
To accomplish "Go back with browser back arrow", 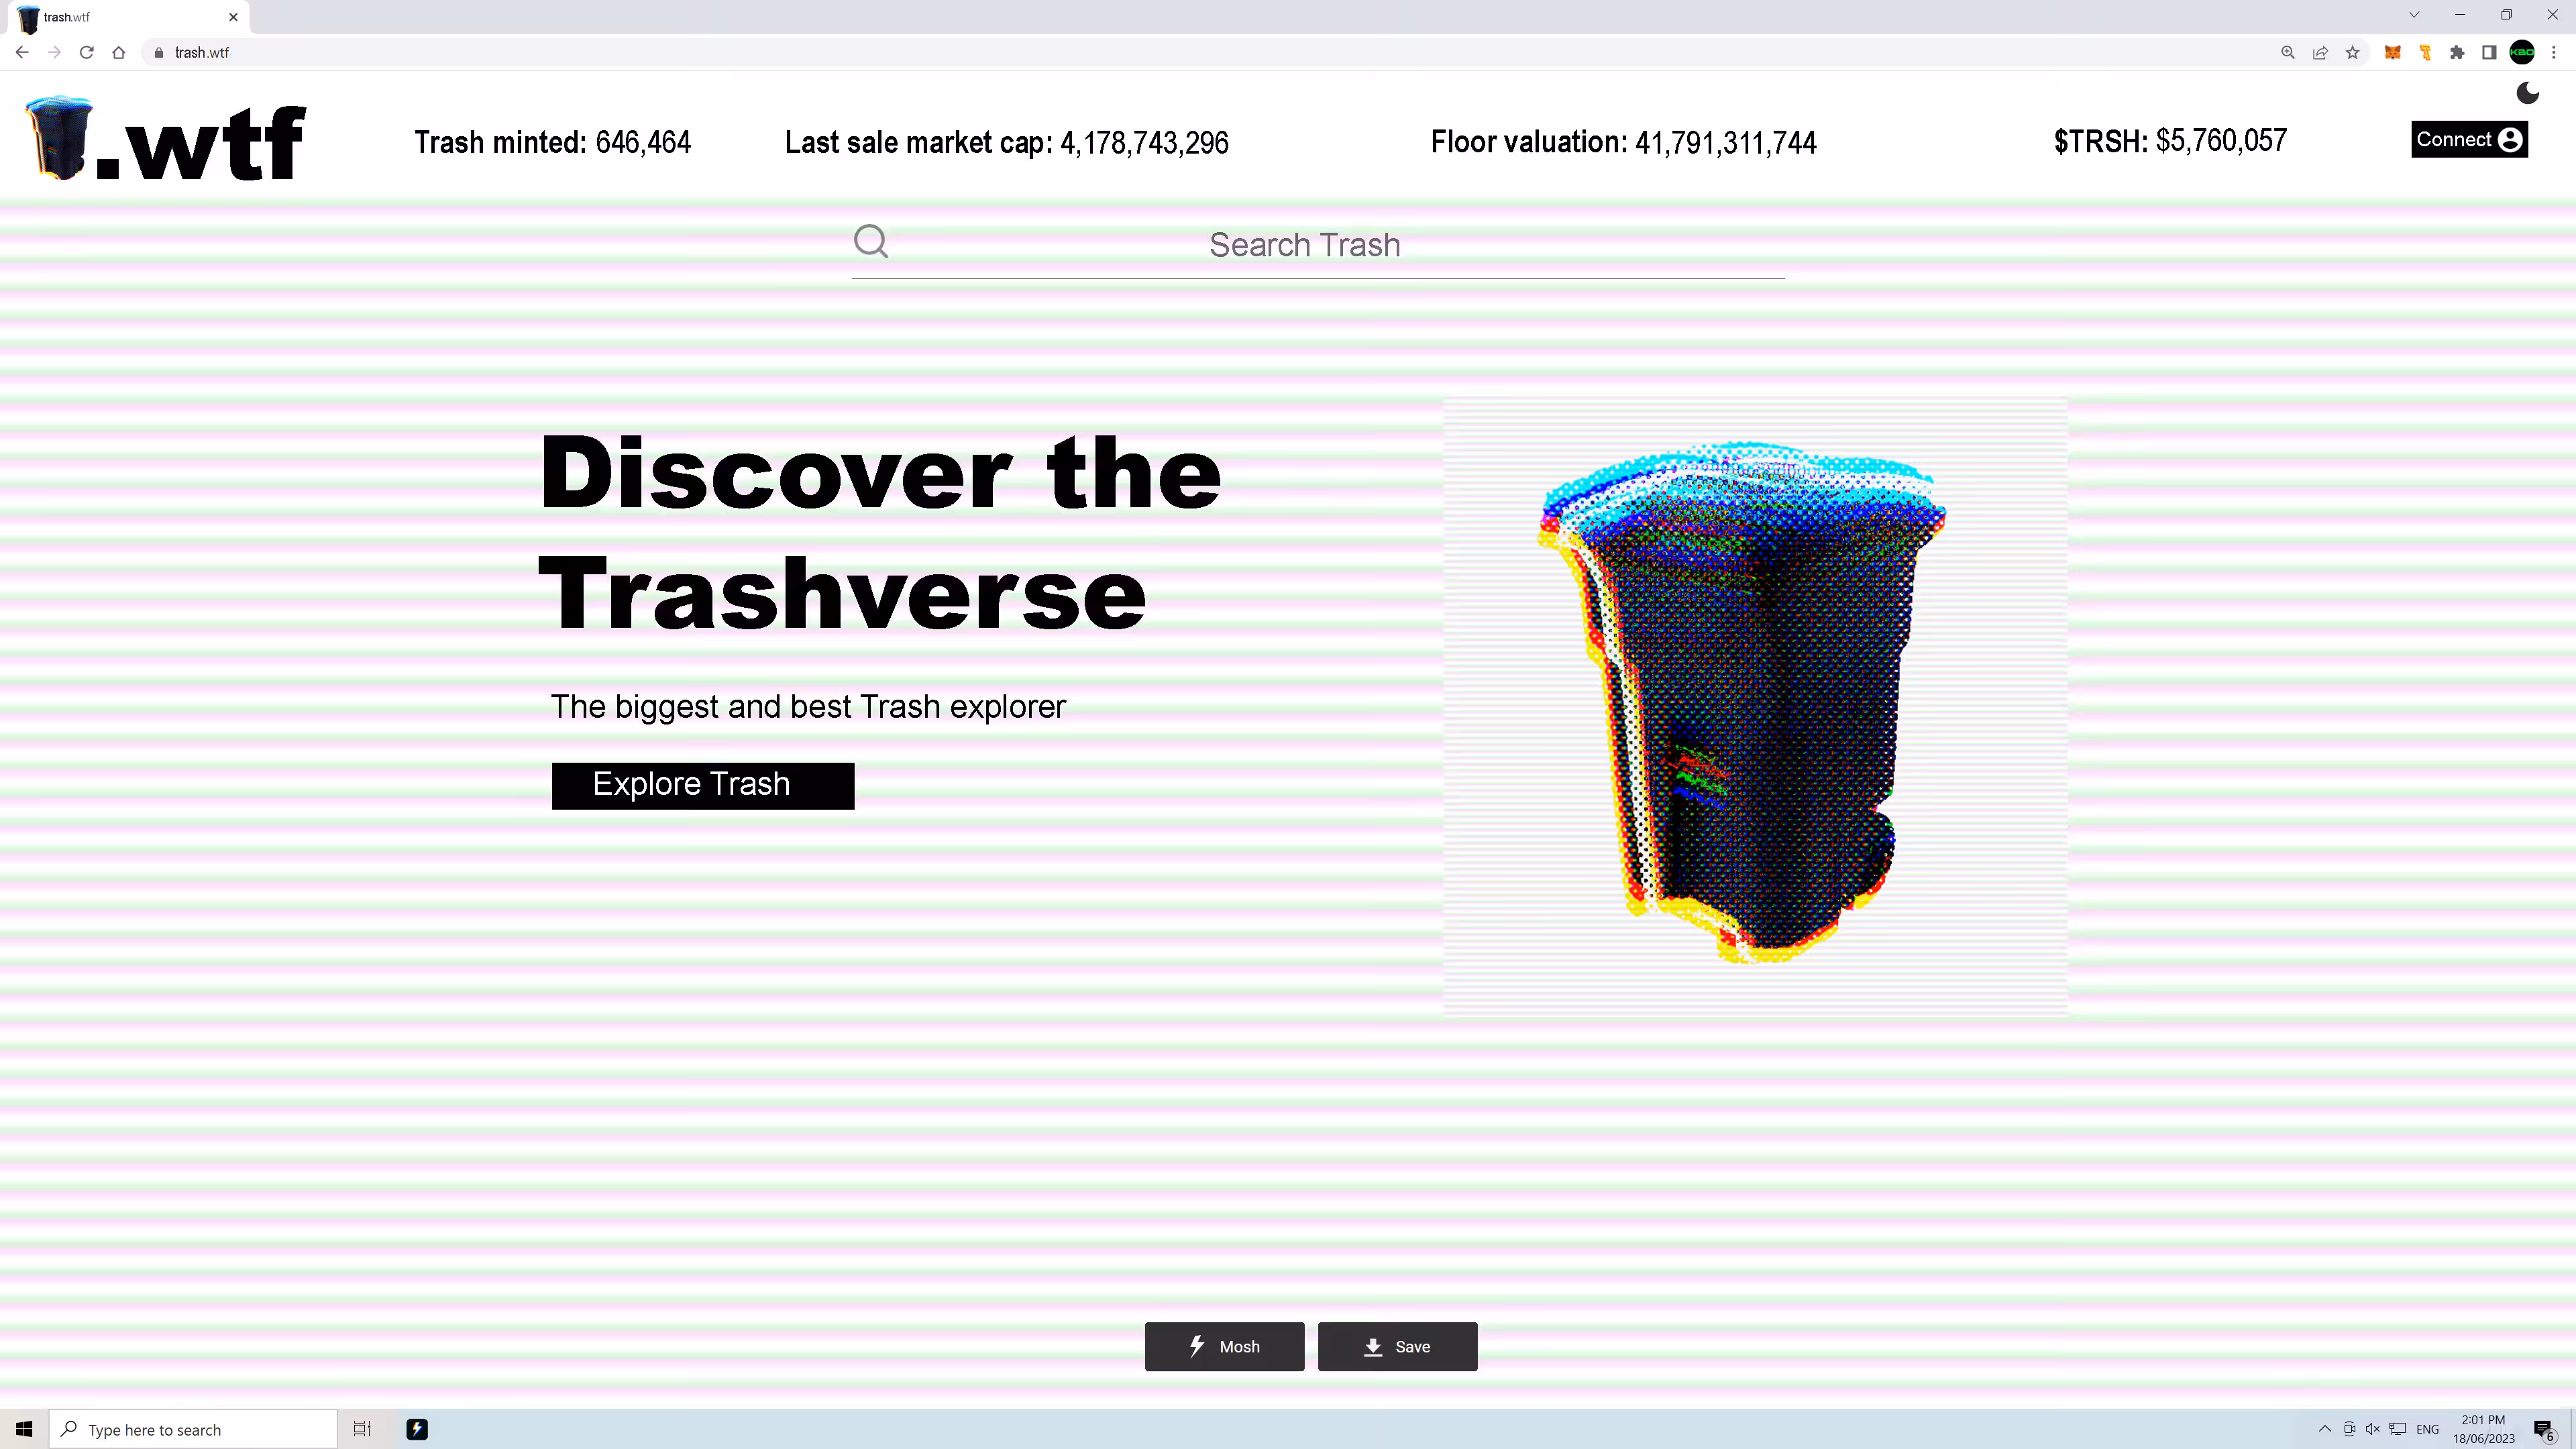I will 22,52.
